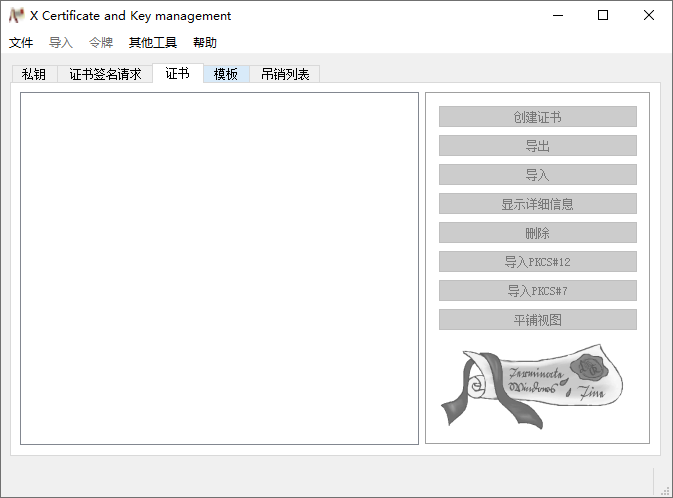Switch to the 证书签名请求 tab

pyautogui.click(x=105, y=74)
